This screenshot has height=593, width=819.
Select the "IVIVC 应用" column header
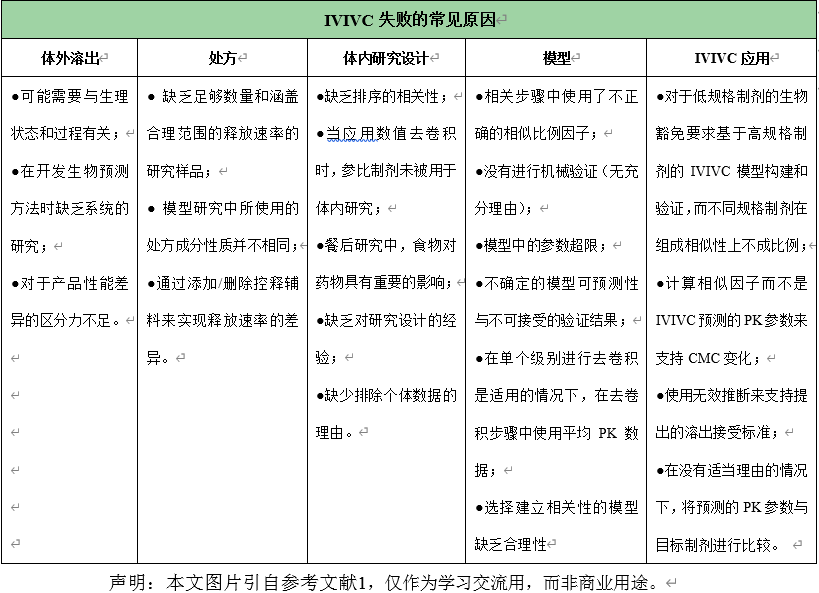pos(732,58)
